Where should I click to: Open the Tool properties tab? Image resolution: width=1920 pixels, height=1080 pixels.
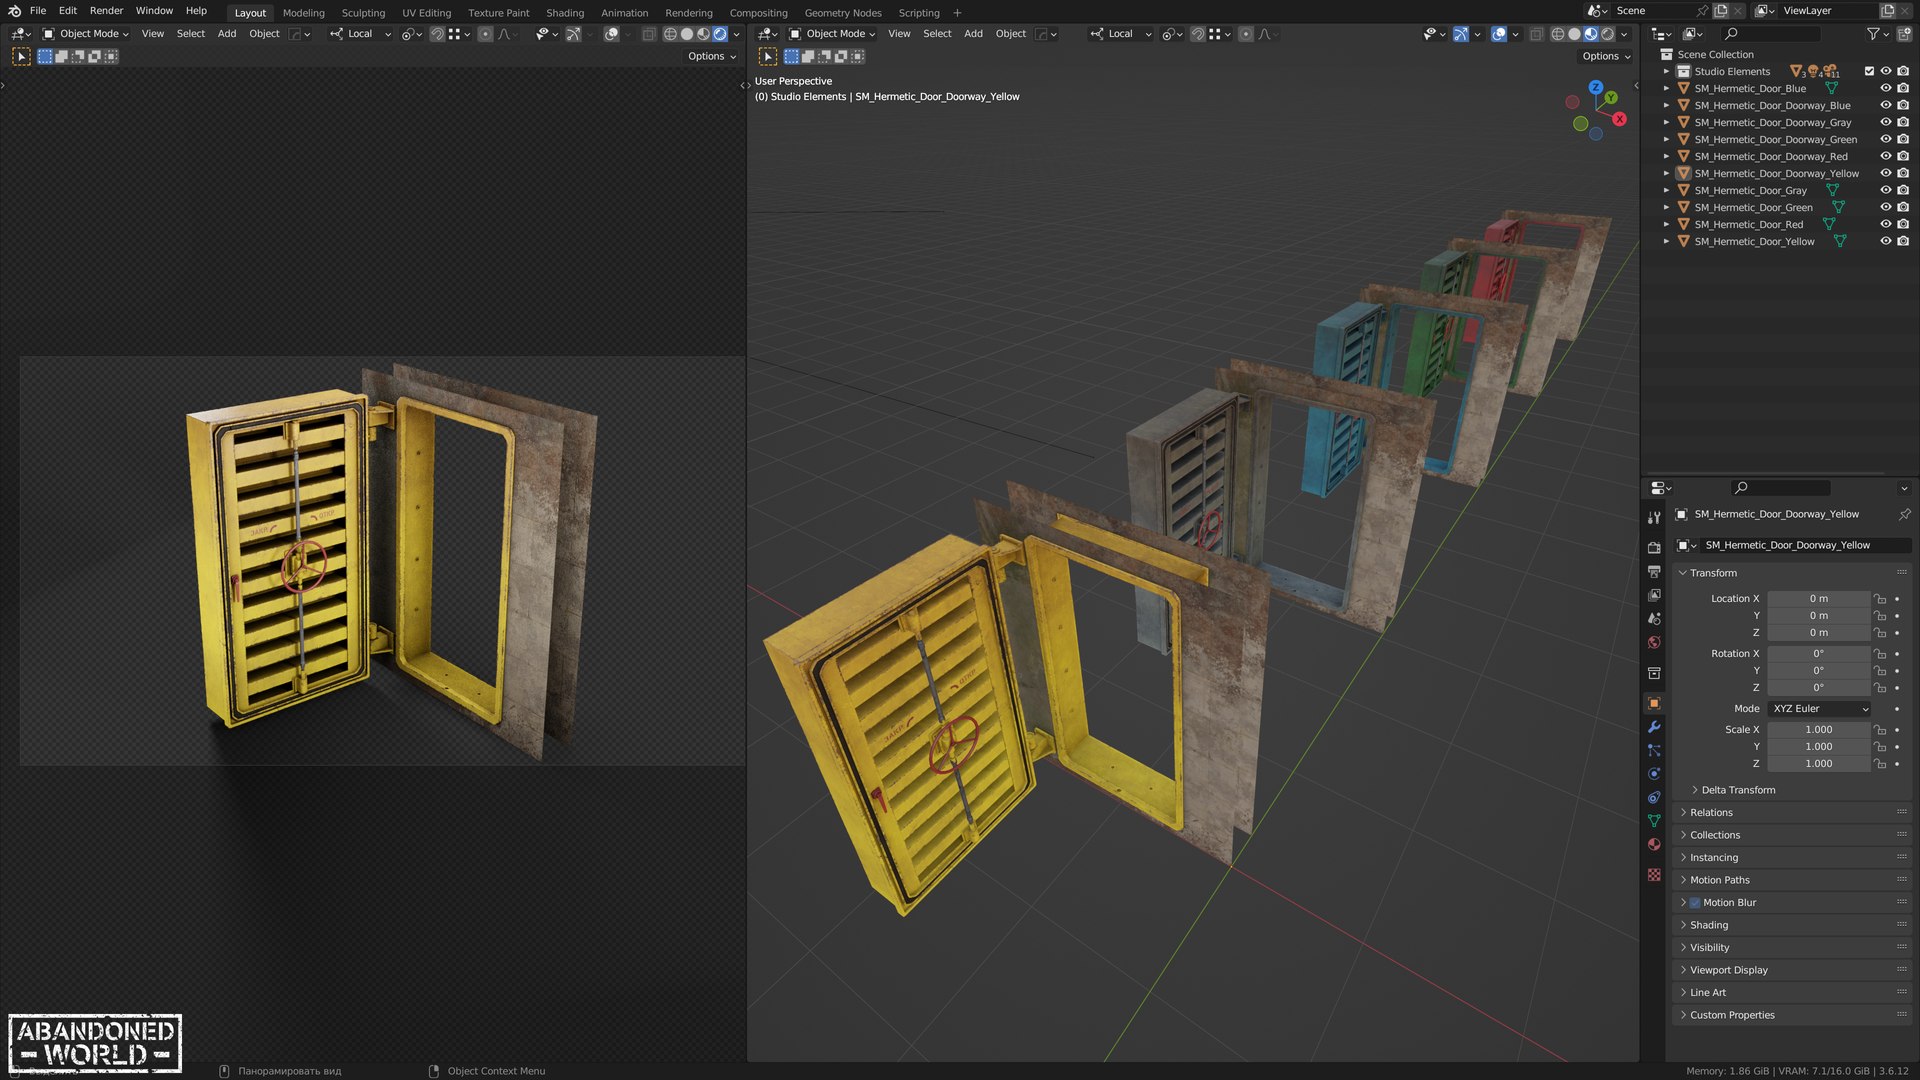(x=1654, y=517)
